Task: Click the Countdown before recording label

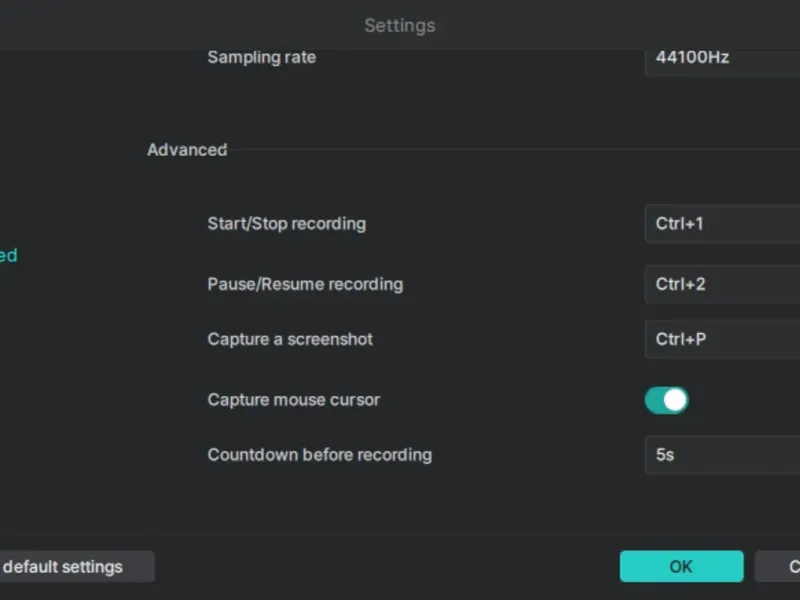Action: click(319, 455)
